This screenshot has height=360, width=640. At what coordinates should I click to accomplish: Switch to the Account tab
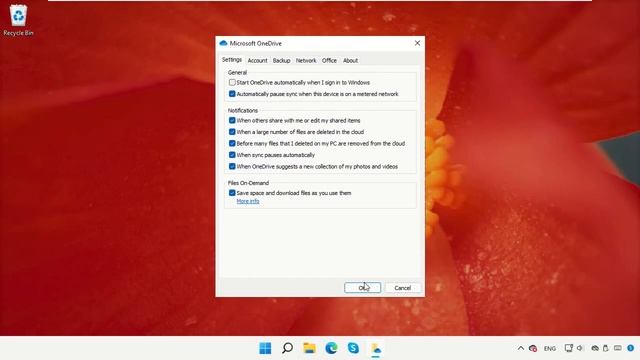[x=258, y=60]
